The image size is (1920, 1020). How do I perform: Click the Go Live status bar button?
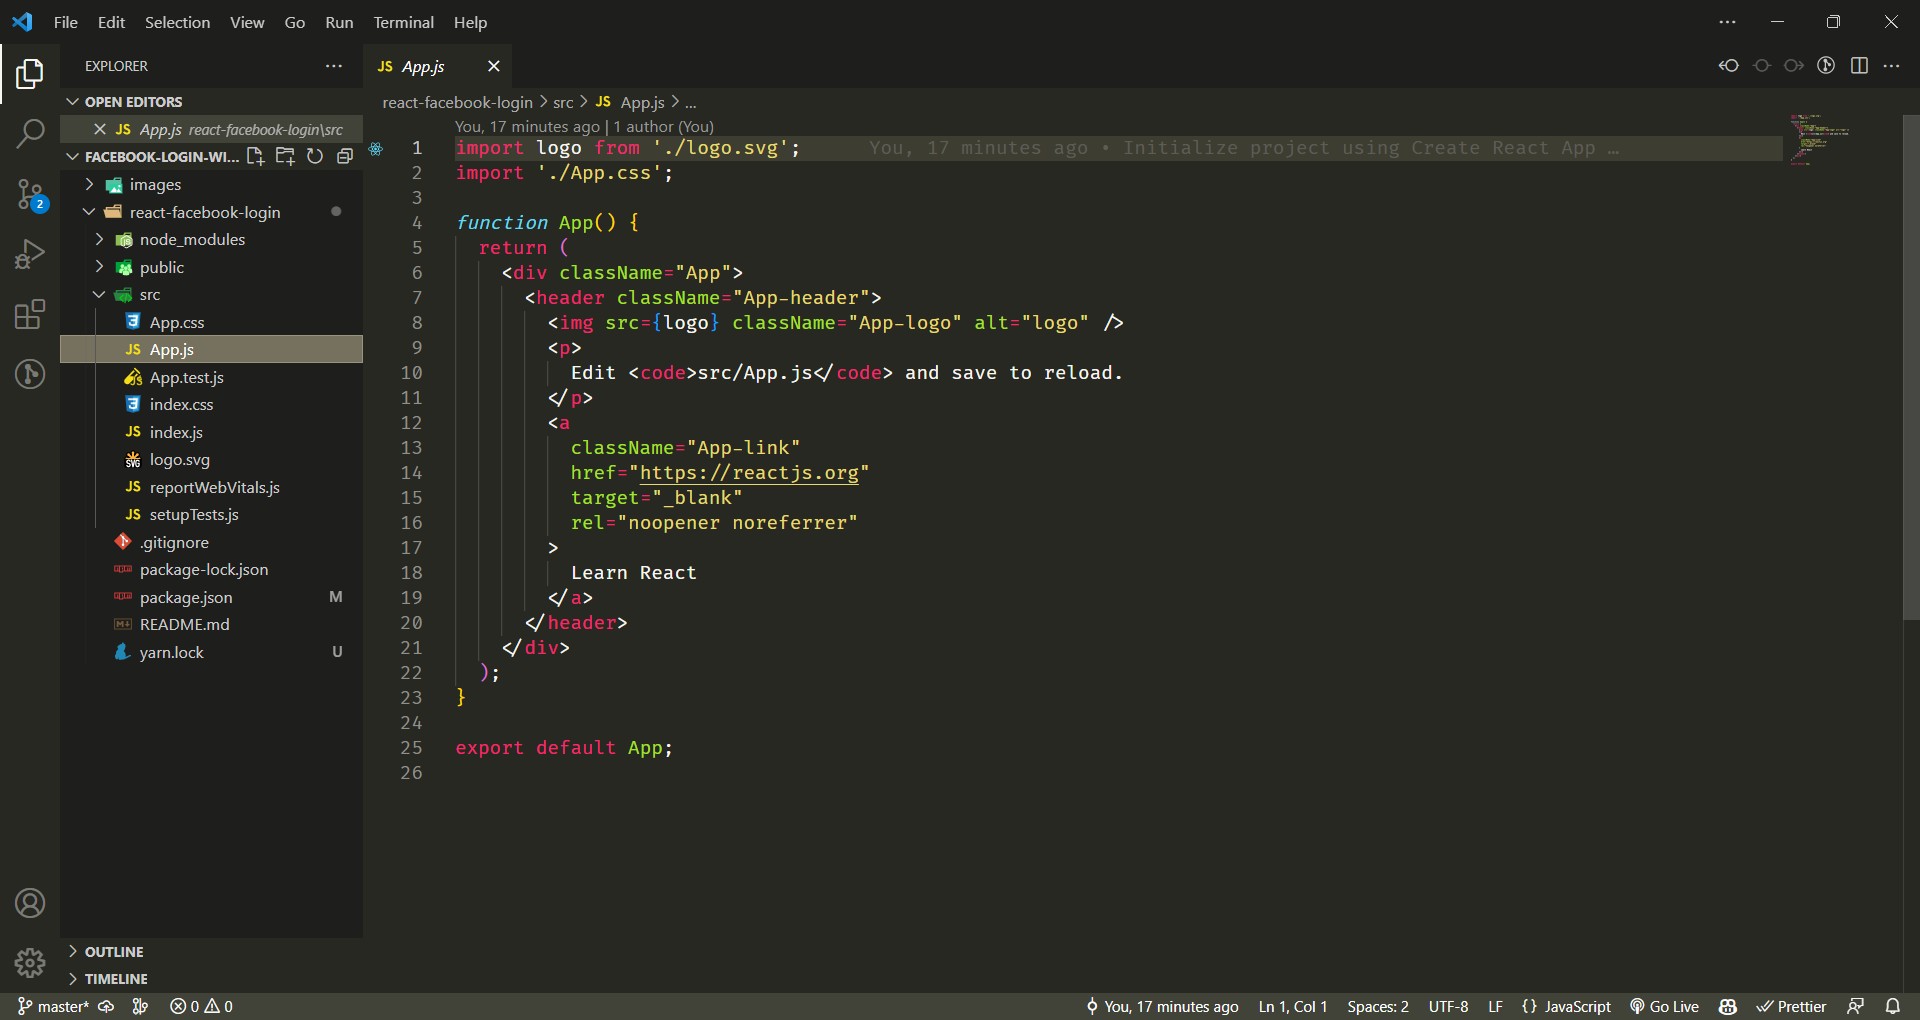point(1664,1006)
